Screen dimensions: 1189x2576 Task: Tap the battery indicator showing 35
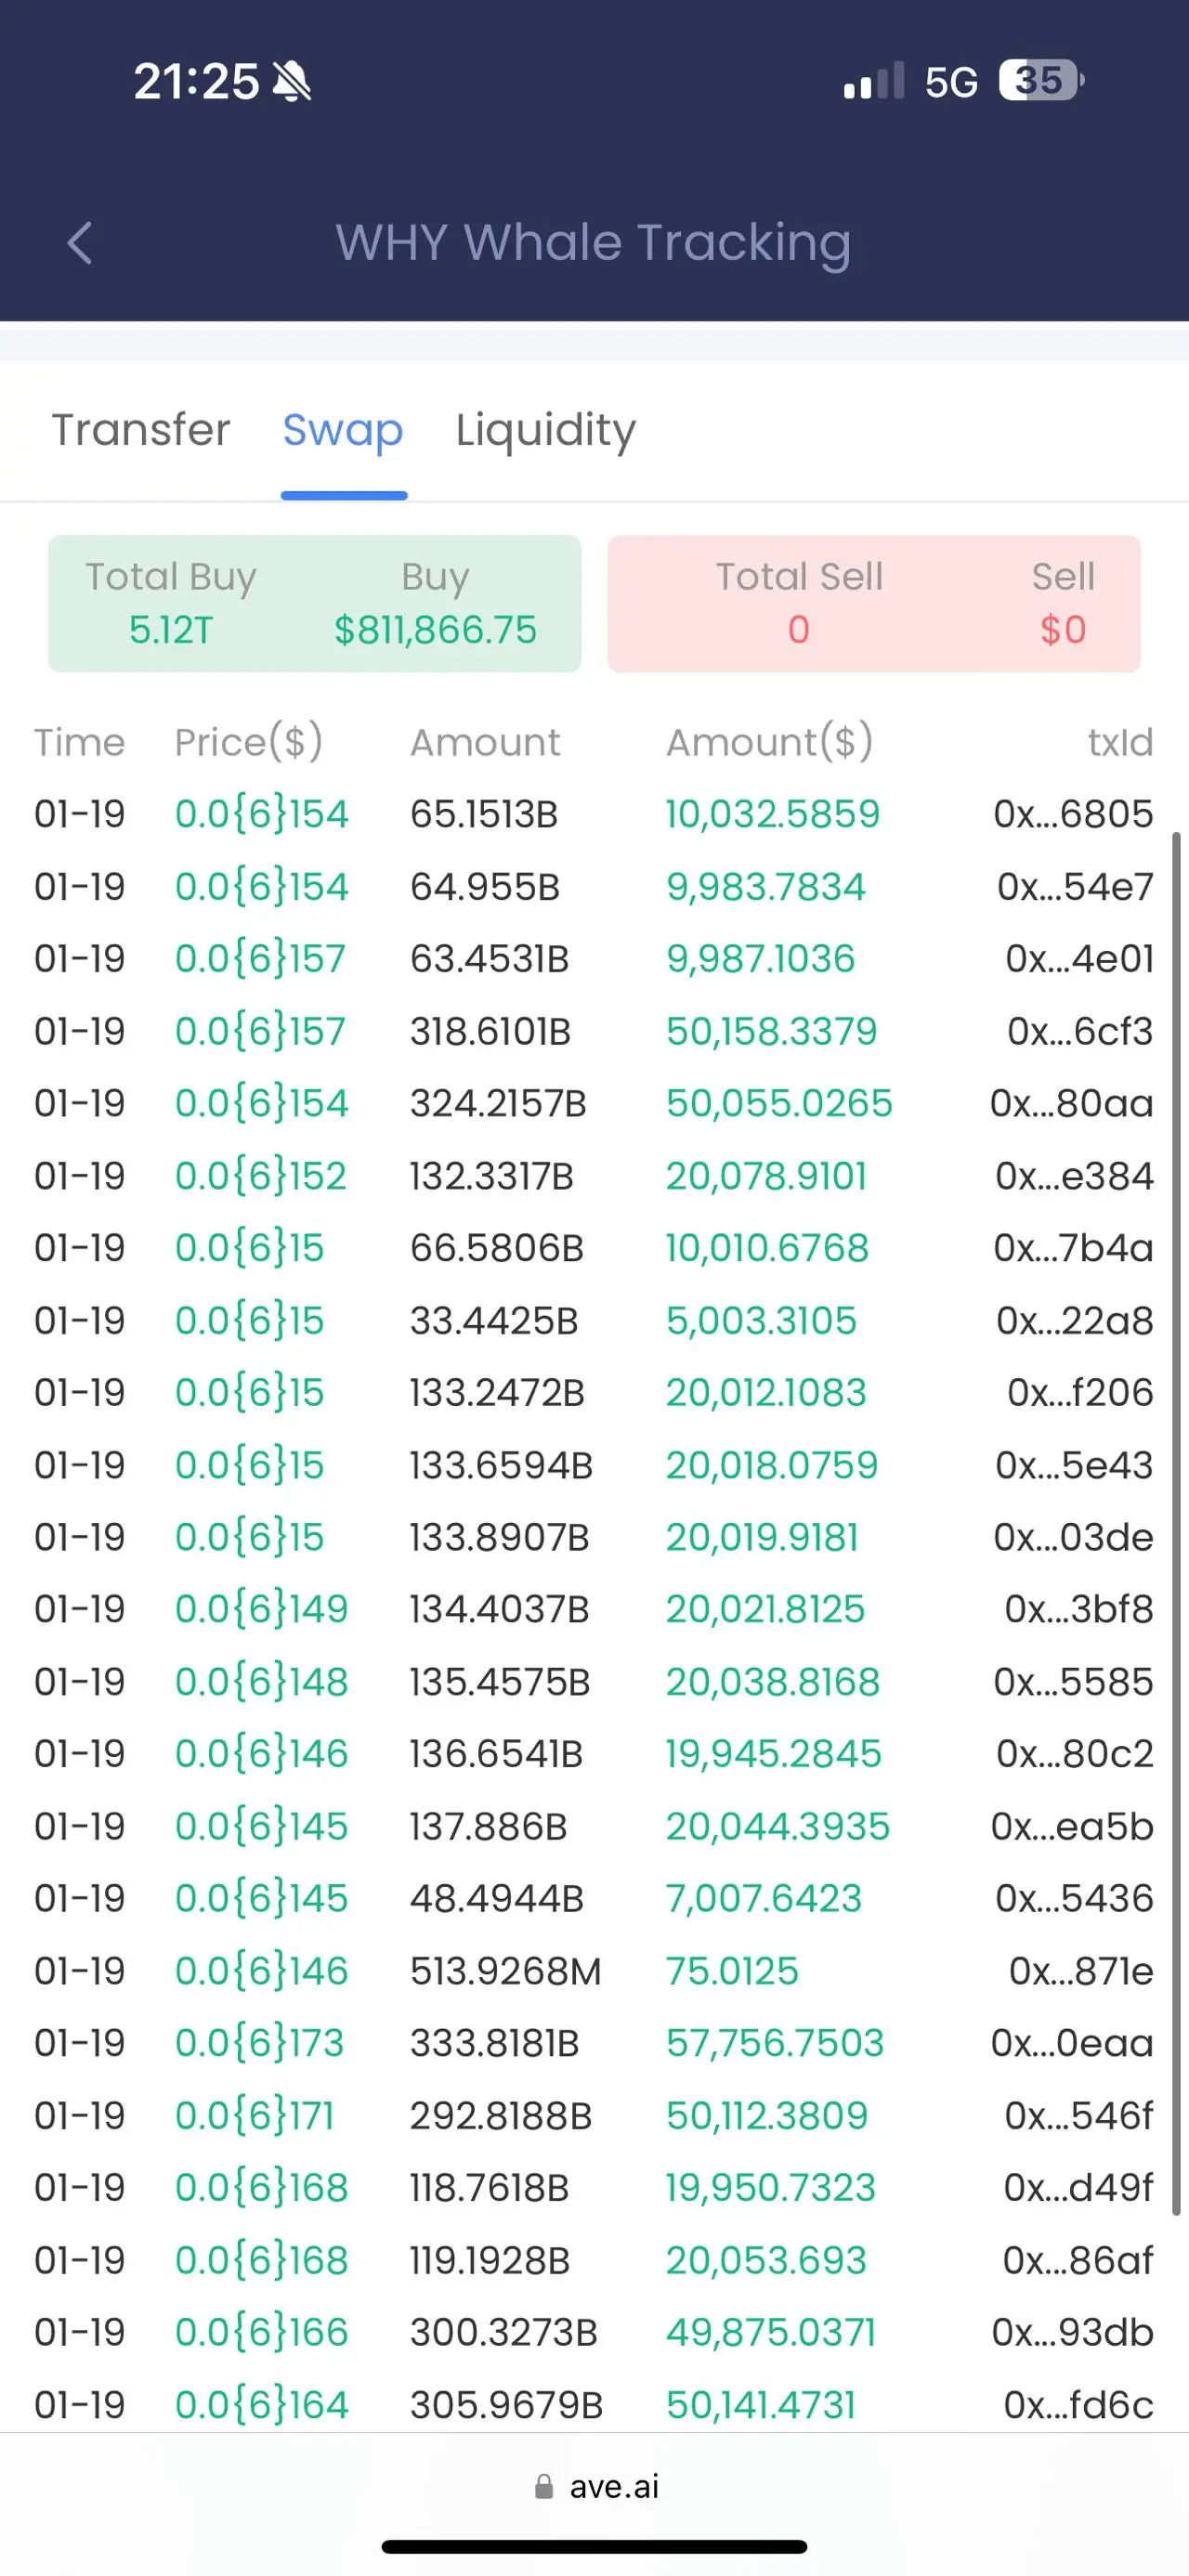(x=1042, y=81)
